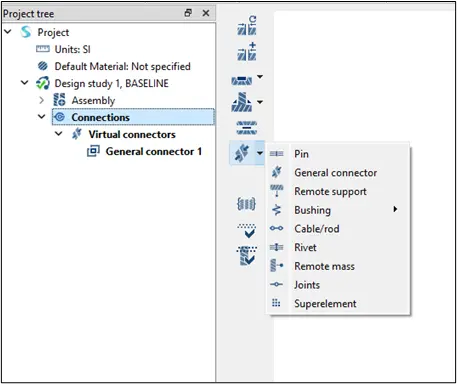Click the toolbar icon with circular arrow

[x=247, y=26]
